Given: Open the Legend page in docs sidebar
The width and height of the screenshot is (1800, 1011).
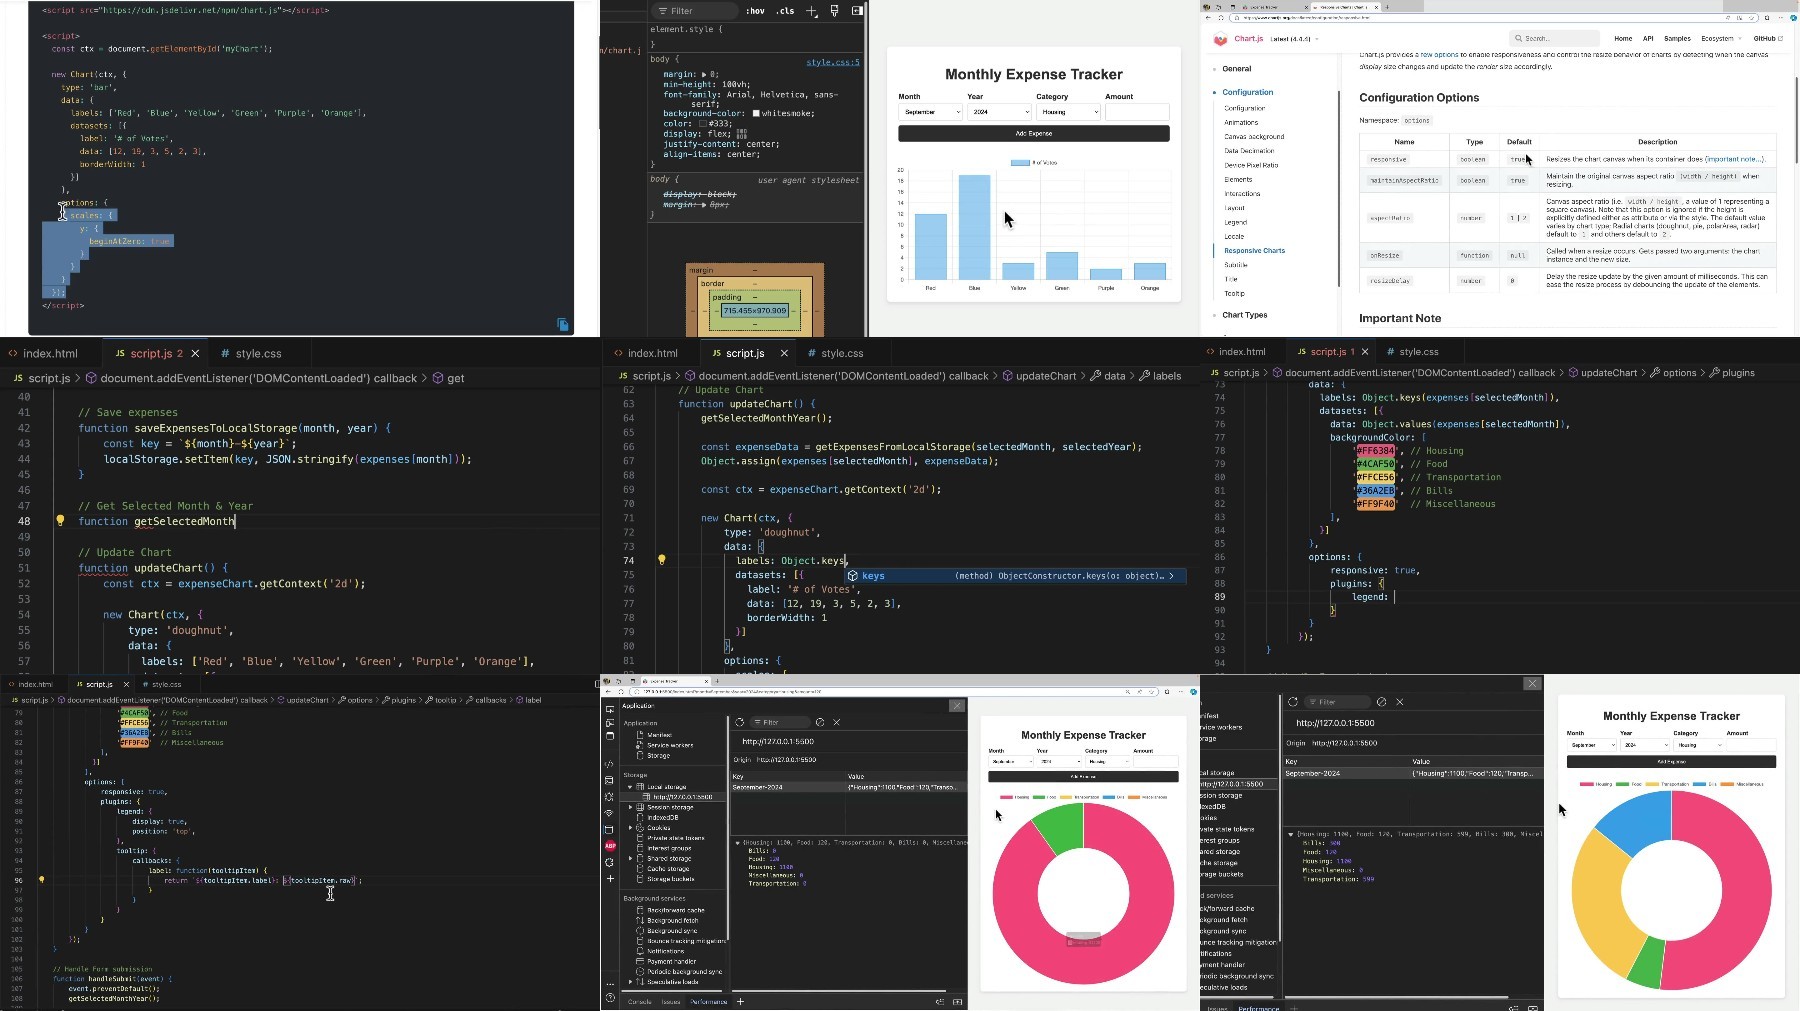Looking at the screenshot, I should point(1236,222).
